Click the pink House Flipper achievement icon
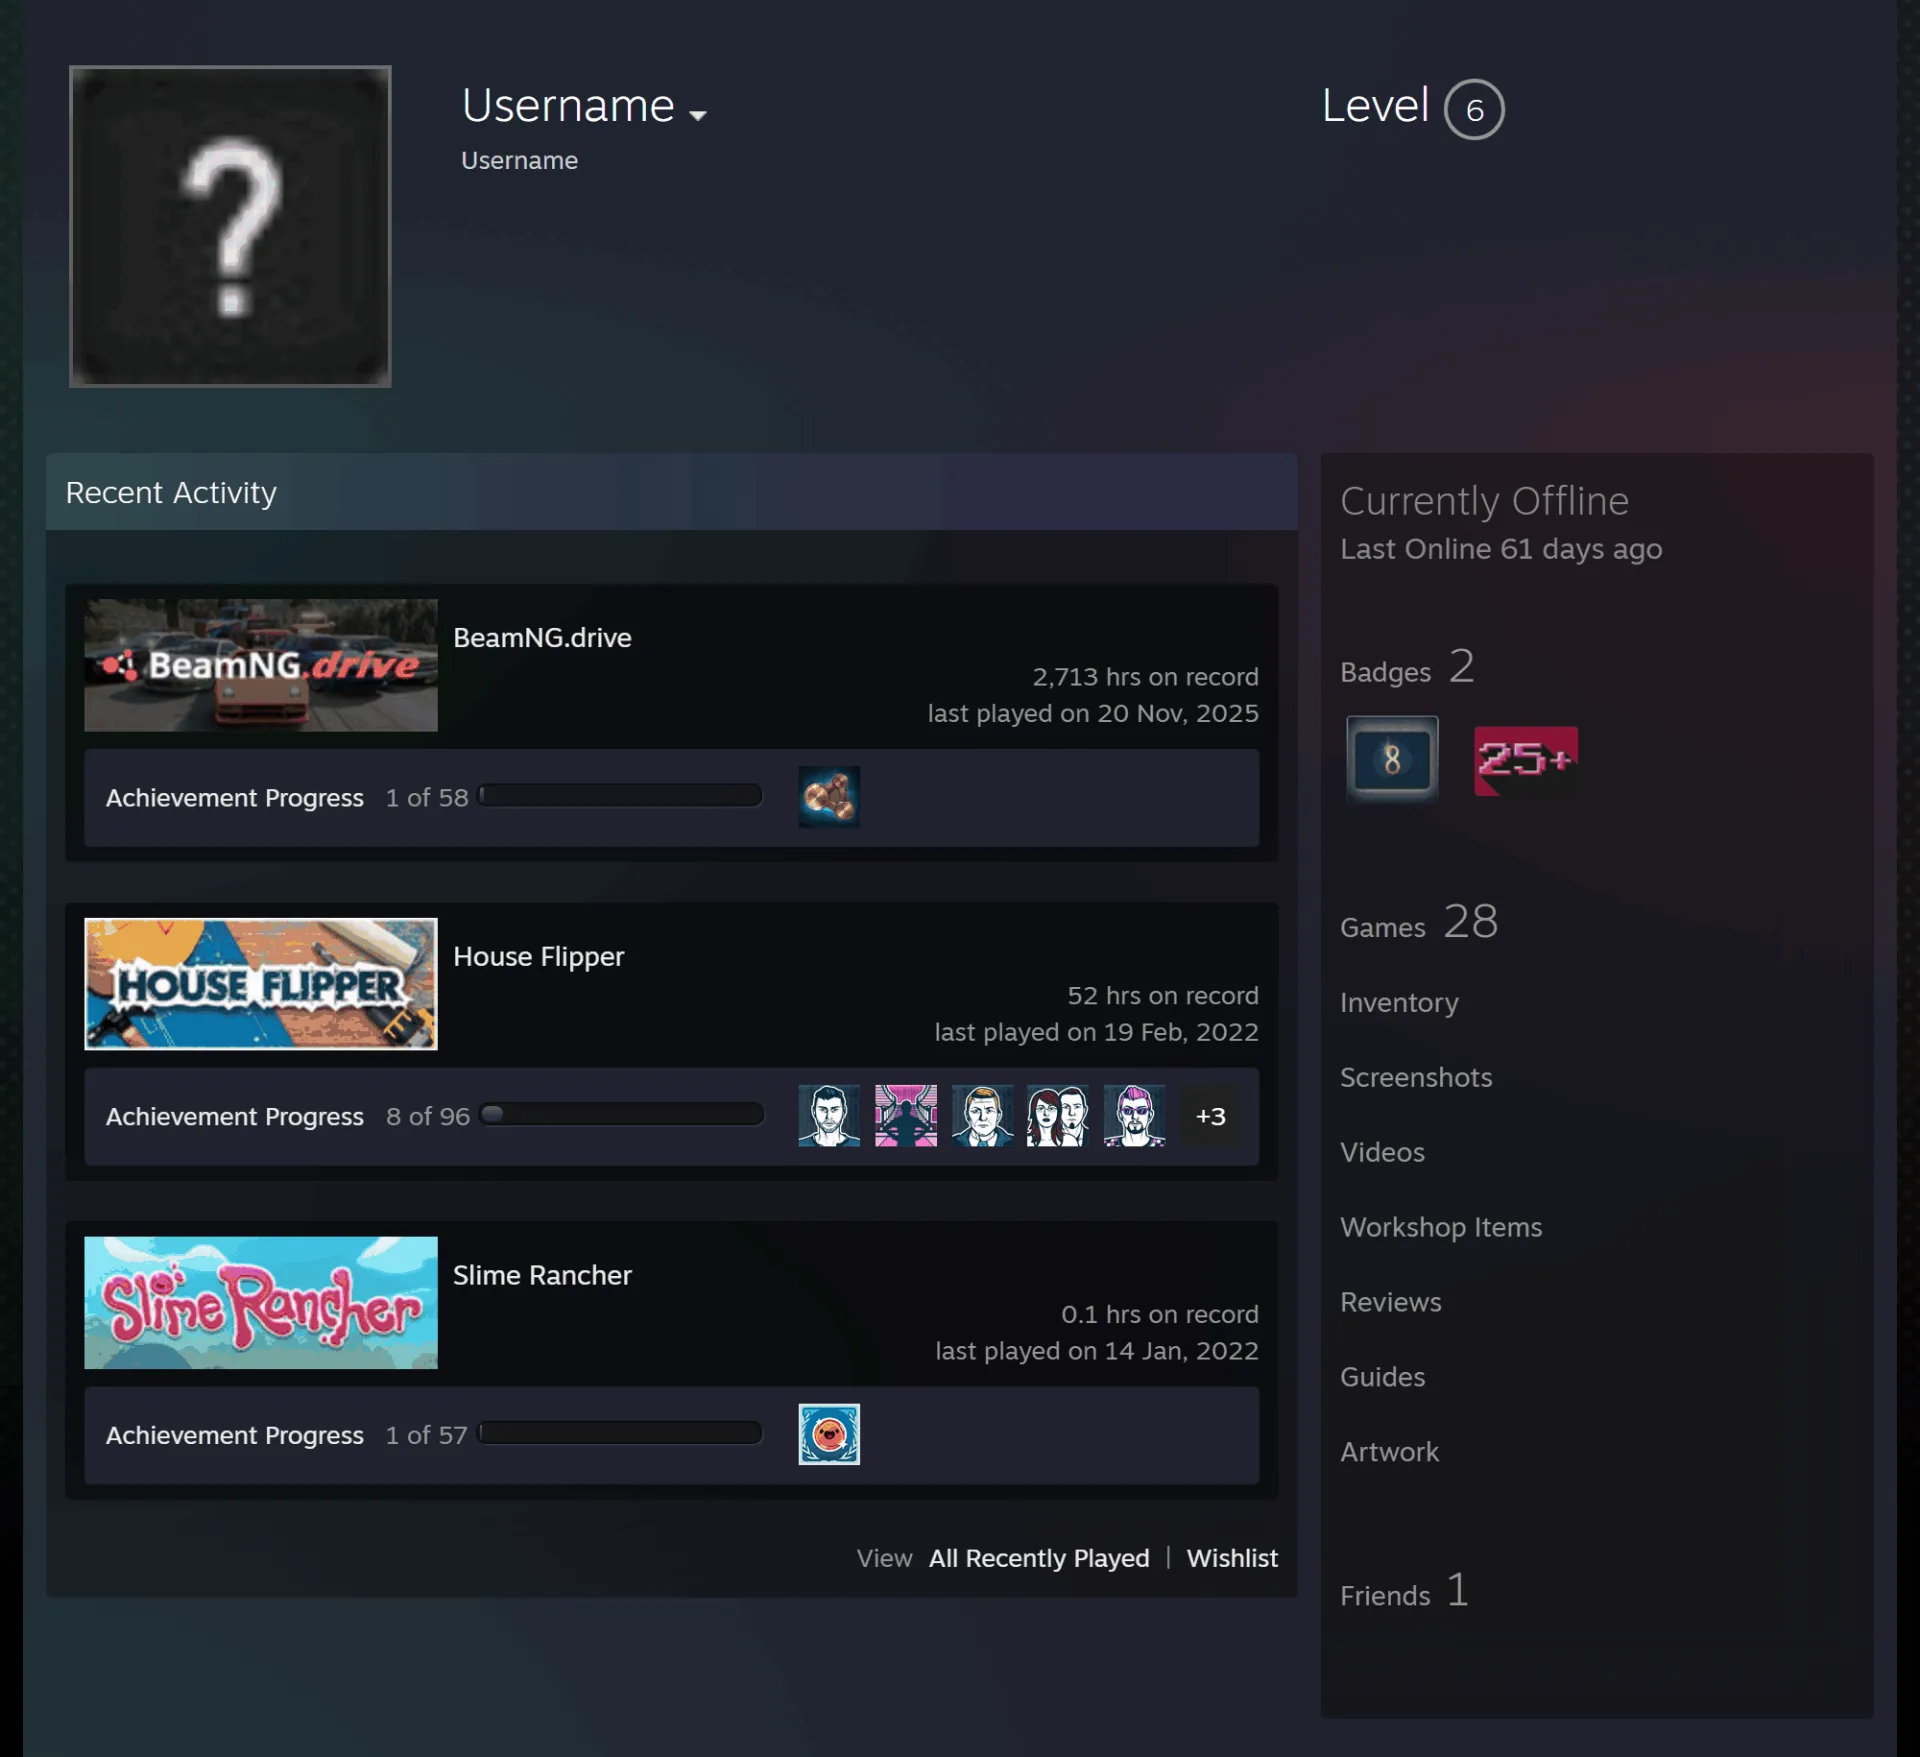Screen dimensions: 1920x1757 pyautogui.click(x=906, y=1116)
